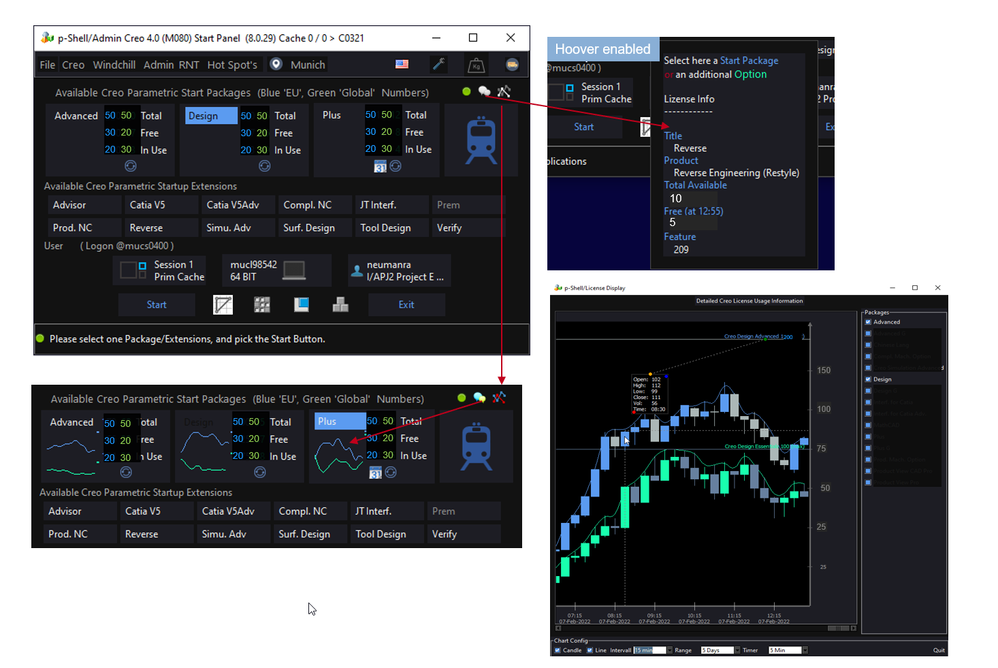Uncheck Design package in License Display
Image resolution: width=998 pixels, height=668 pixels.
pyautogui.click(x=868, y=379)
